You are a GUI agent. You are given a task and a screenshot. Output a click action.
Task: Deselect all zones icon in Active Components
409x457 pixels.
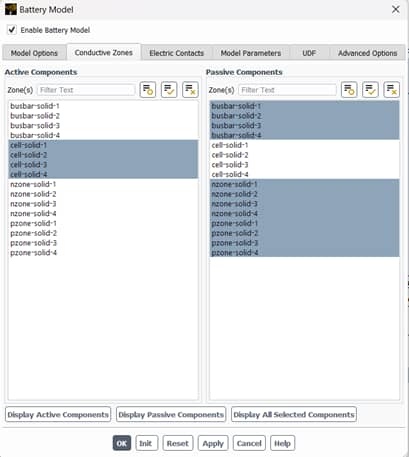coord(190,90)
